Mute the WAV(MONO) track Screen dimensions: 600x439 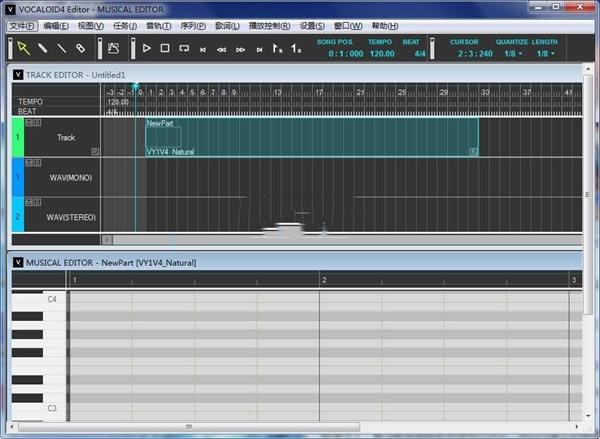[29, 163]
